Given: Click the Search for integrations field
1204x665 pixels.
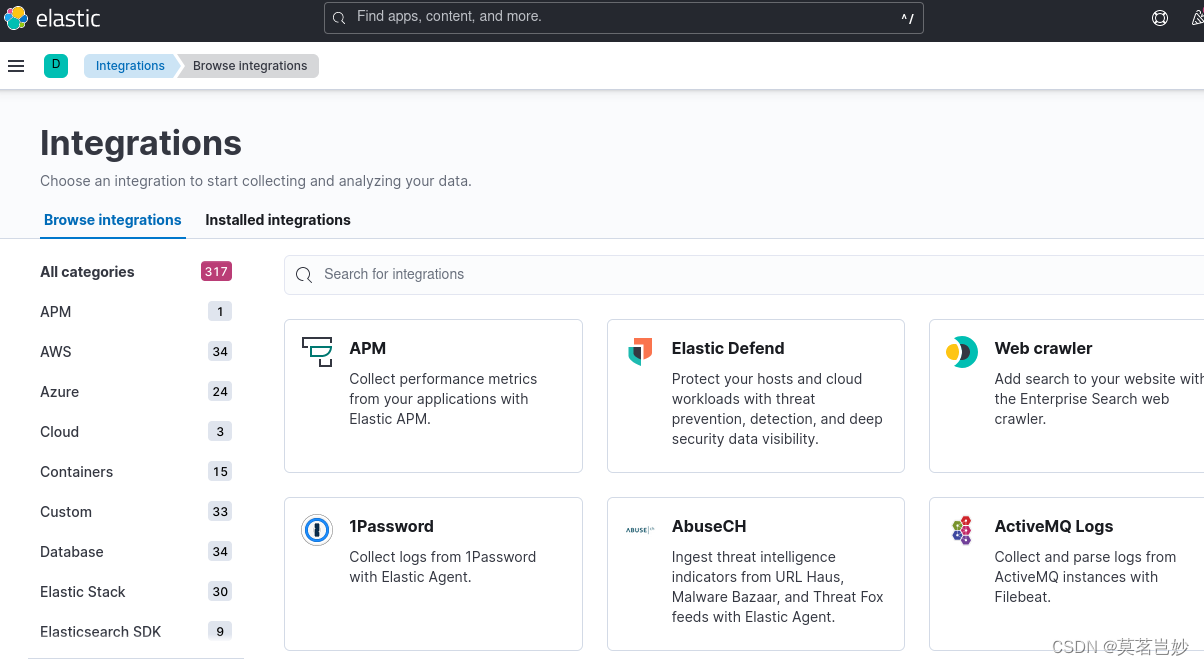Looking at the screenshot, I should pos(744,274).
